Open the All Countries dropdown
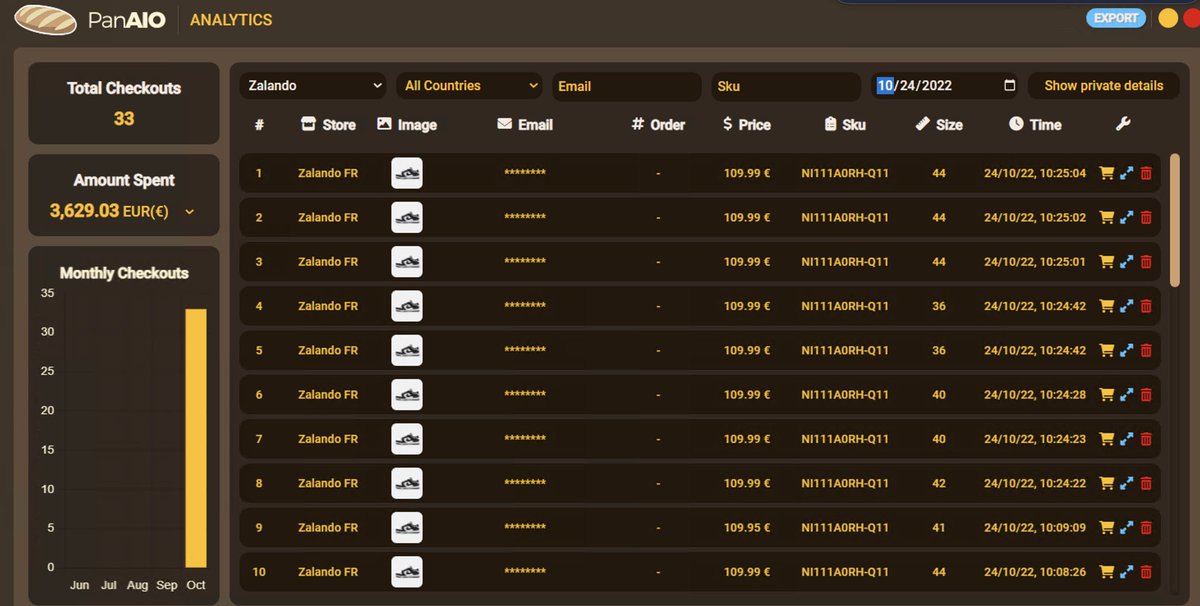The image size is (1200, 606). [470, 86]
